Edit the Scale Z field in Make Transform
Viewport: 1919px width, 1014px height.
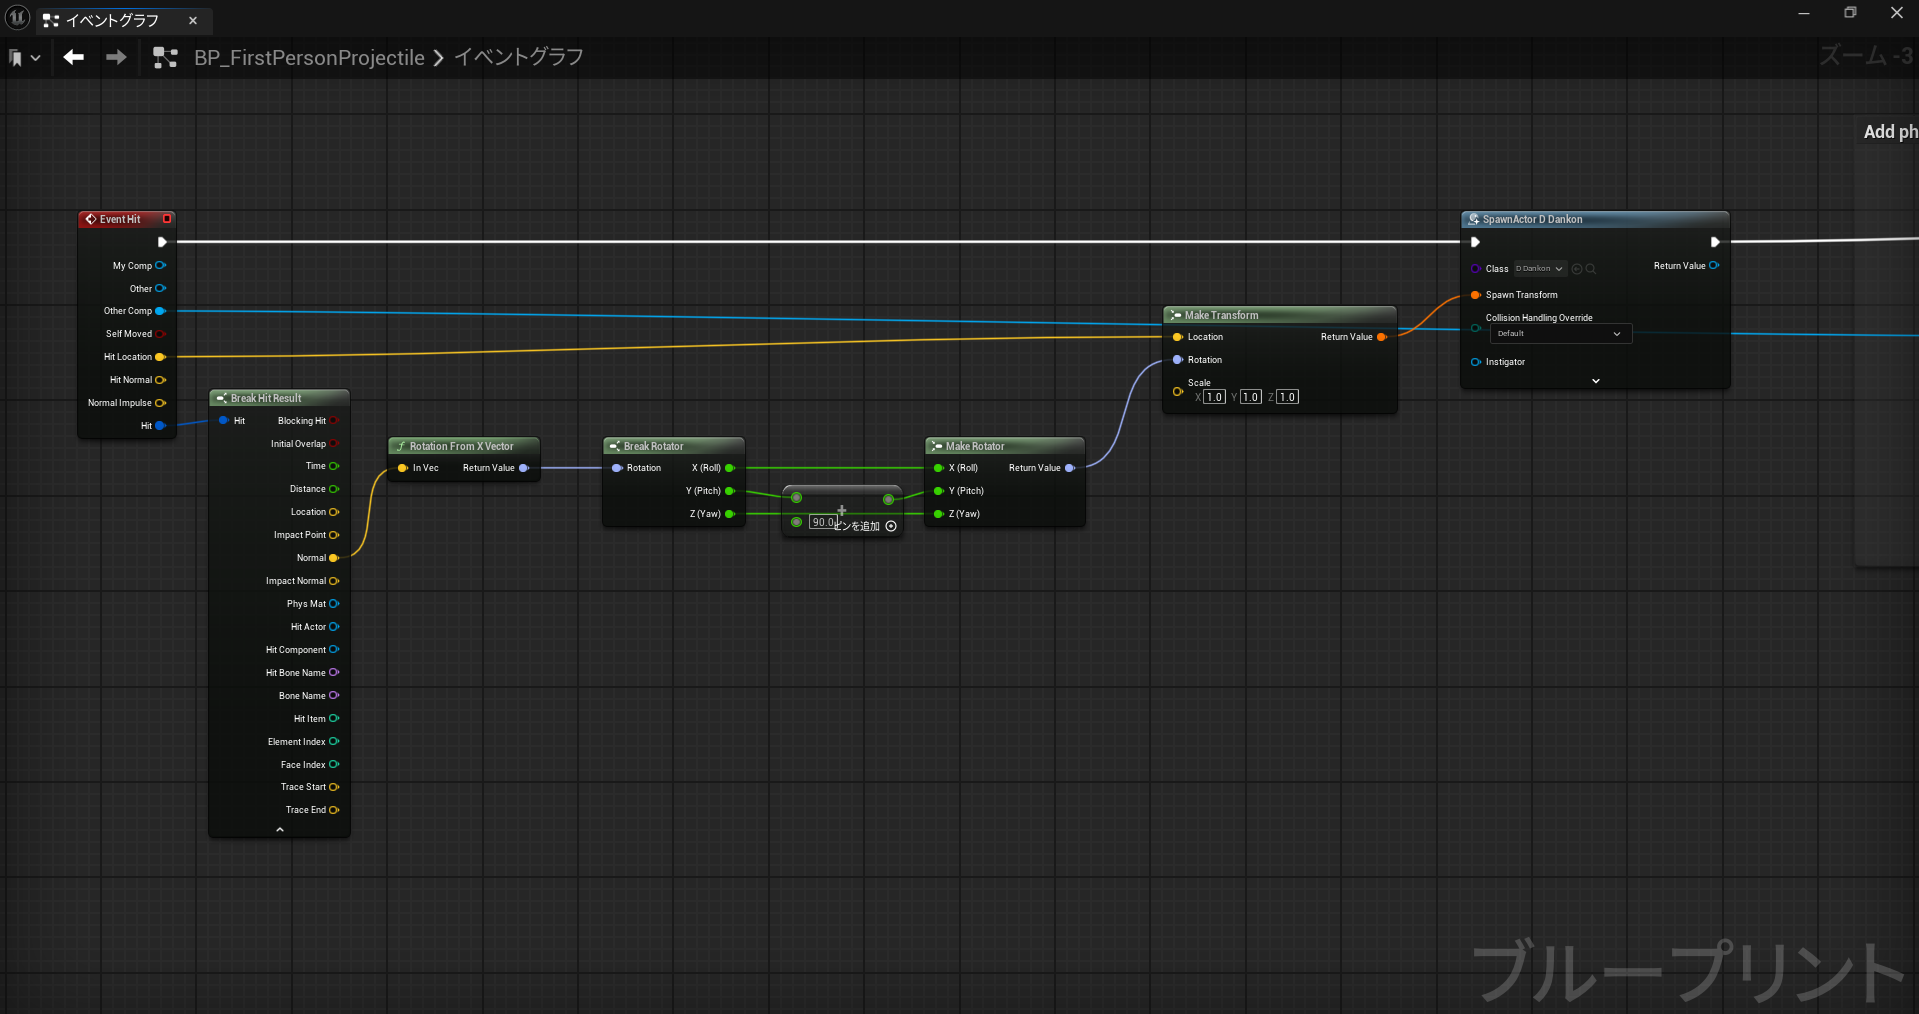1288,397
